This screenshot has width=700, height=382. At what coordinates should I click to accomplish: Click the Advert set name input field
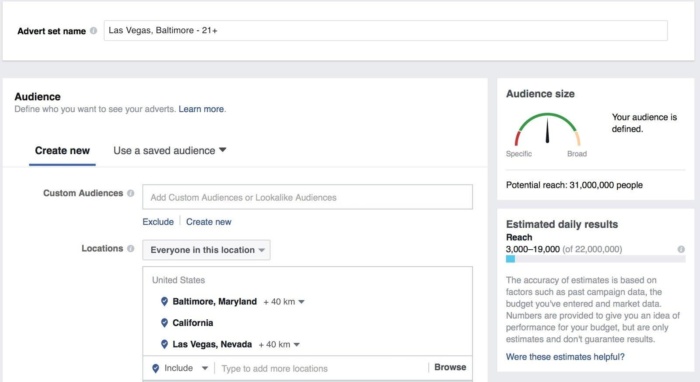tap(386, 30)
